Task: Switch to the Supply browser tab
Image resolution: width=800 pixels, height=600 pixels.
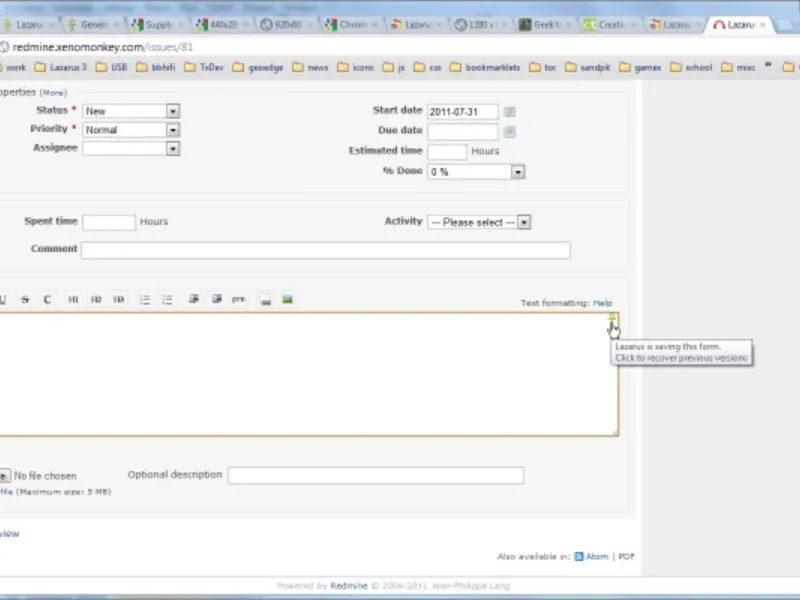Action: (159, 24)
